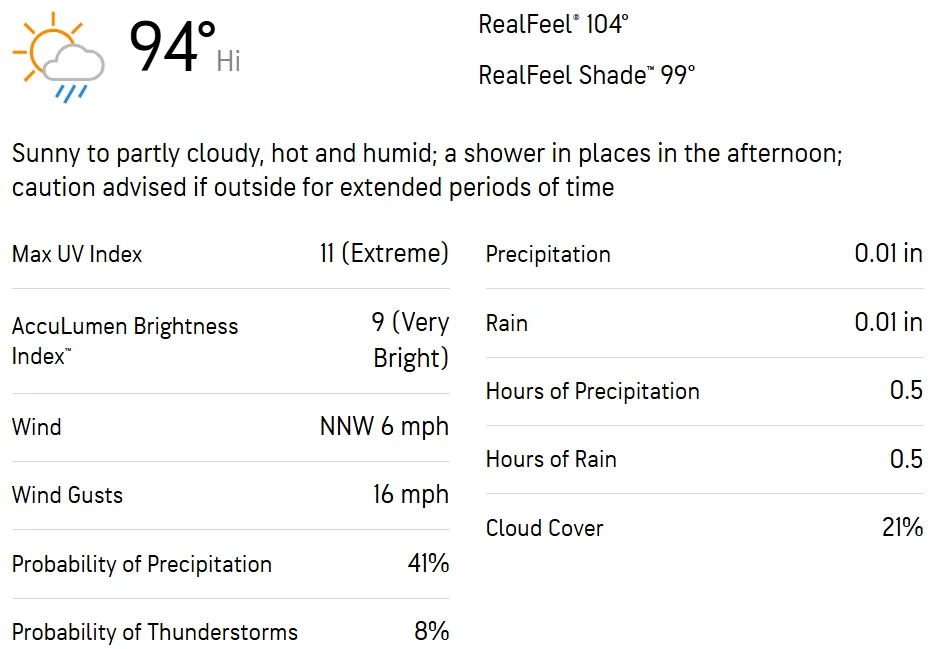Click the RealFeel Shade 99° label
936x649 pixels.
pos(587,75)
